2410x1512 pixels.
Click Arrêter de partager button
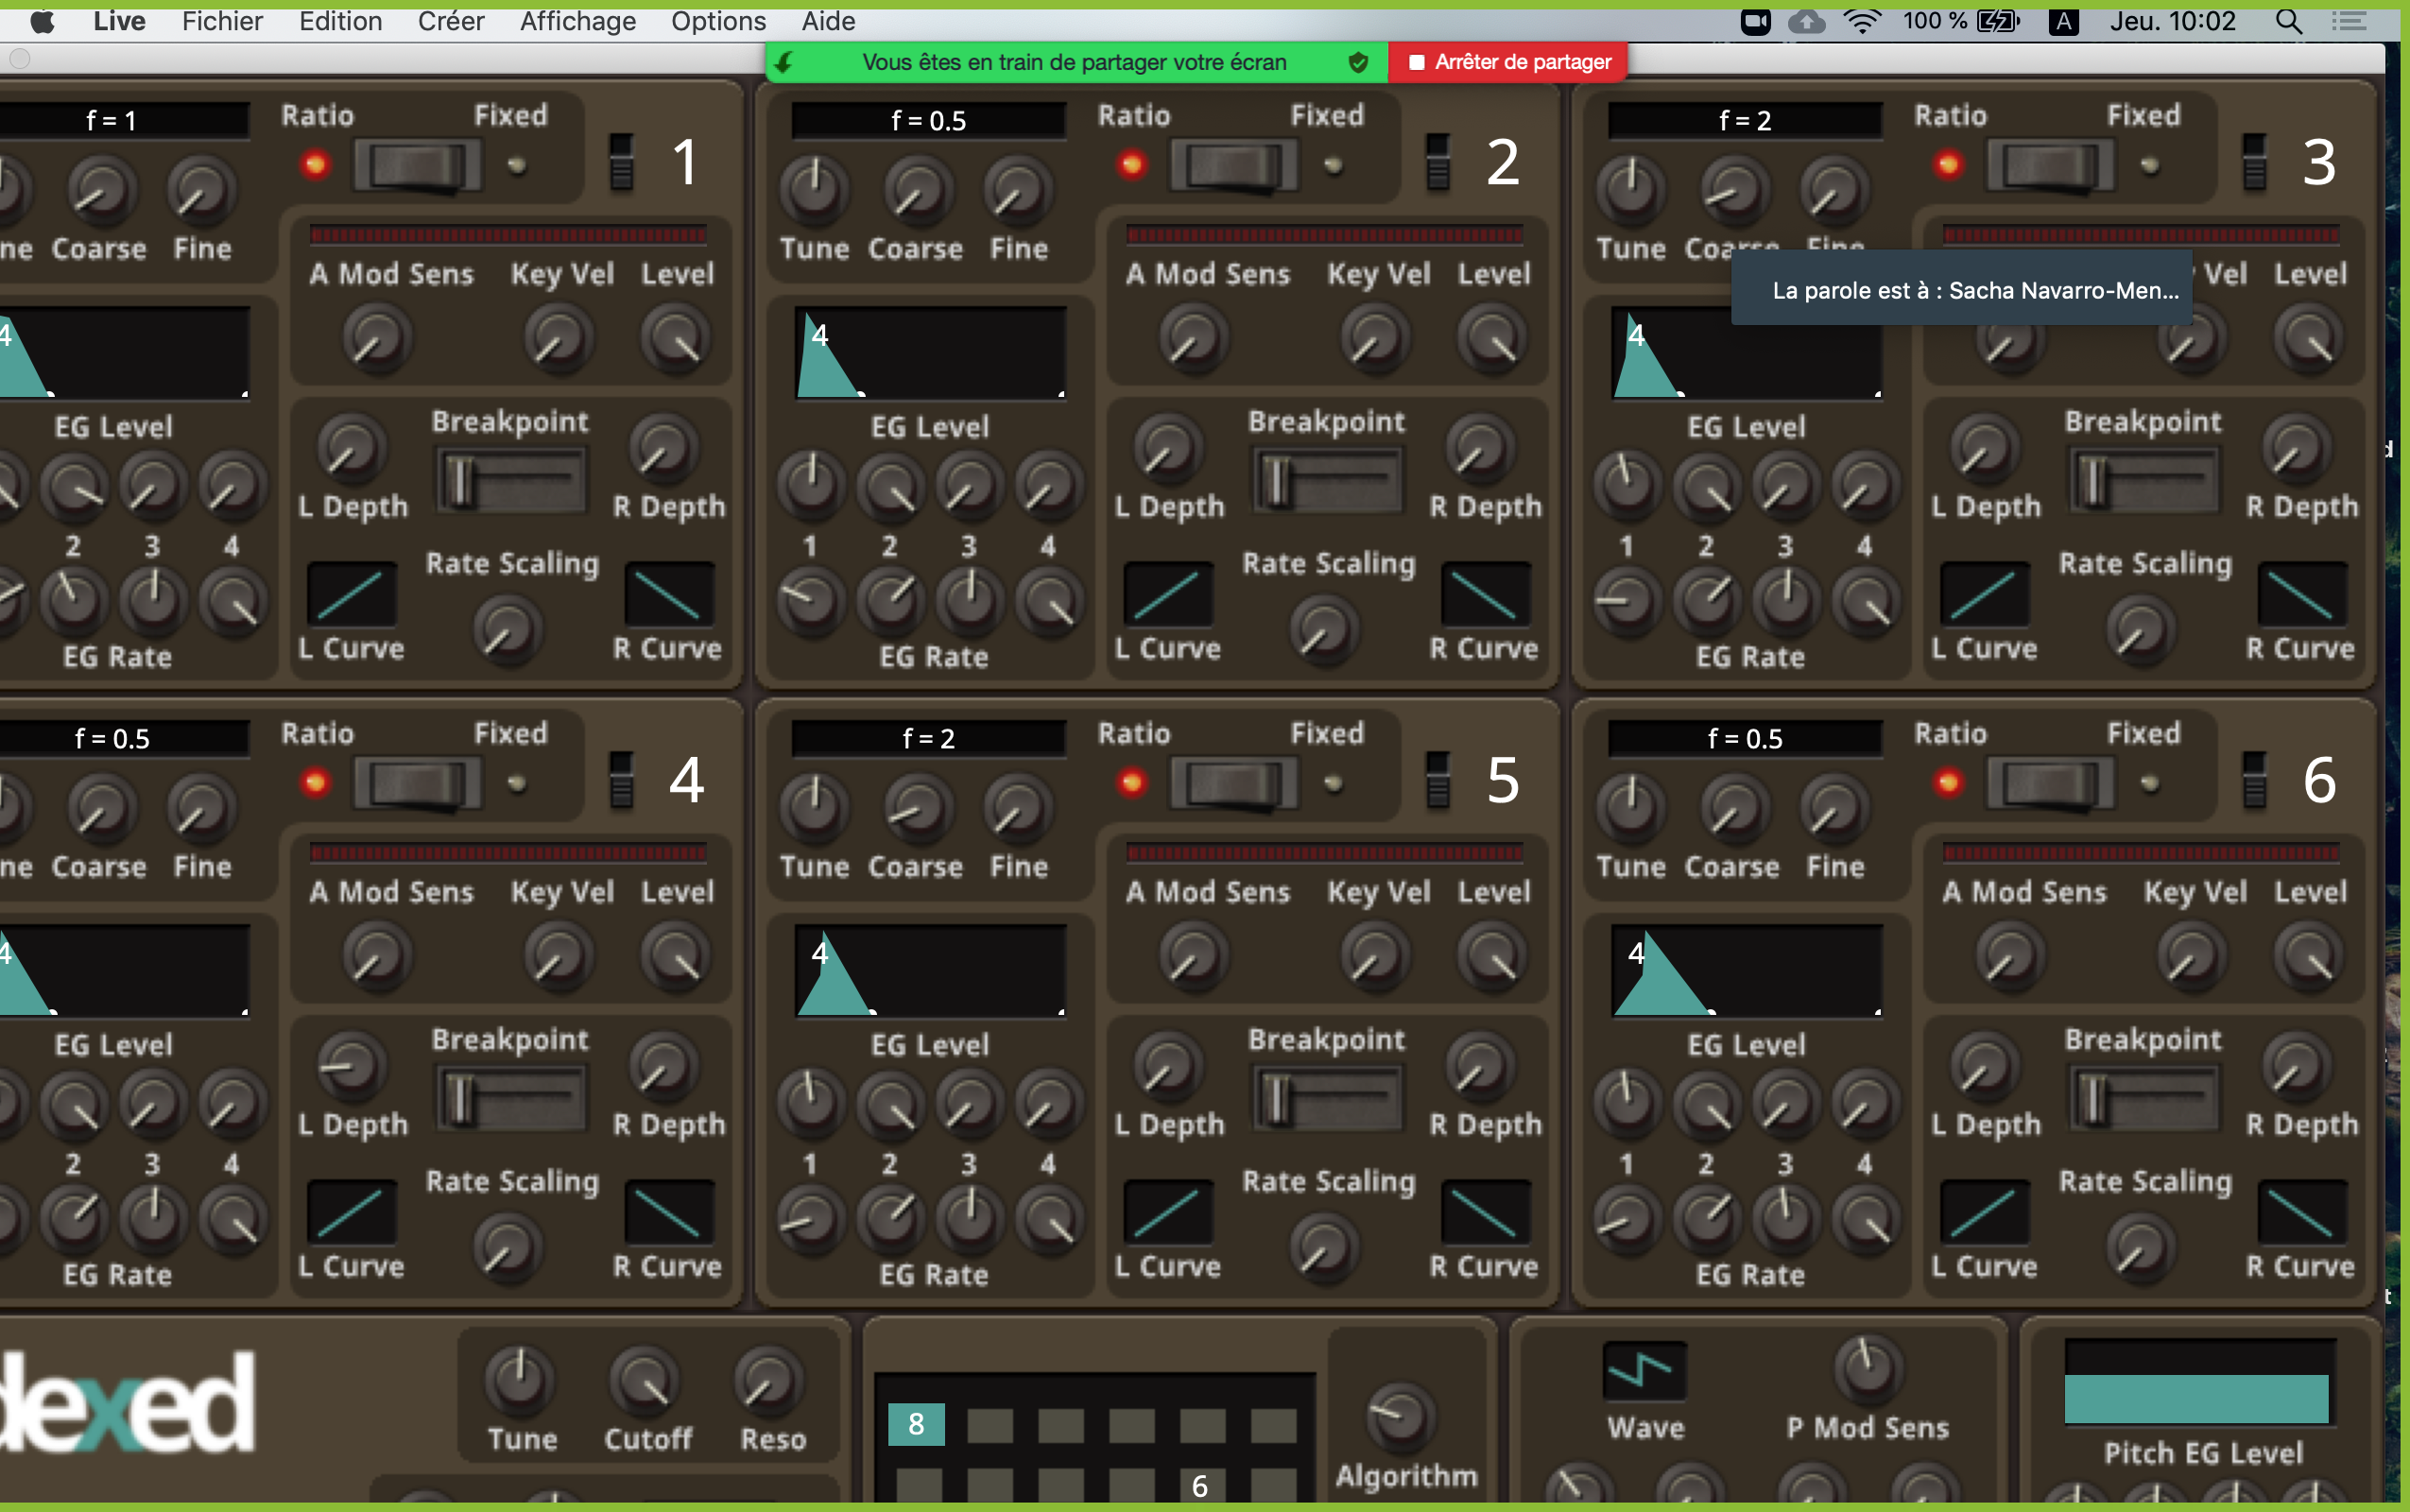point(1508,62)
